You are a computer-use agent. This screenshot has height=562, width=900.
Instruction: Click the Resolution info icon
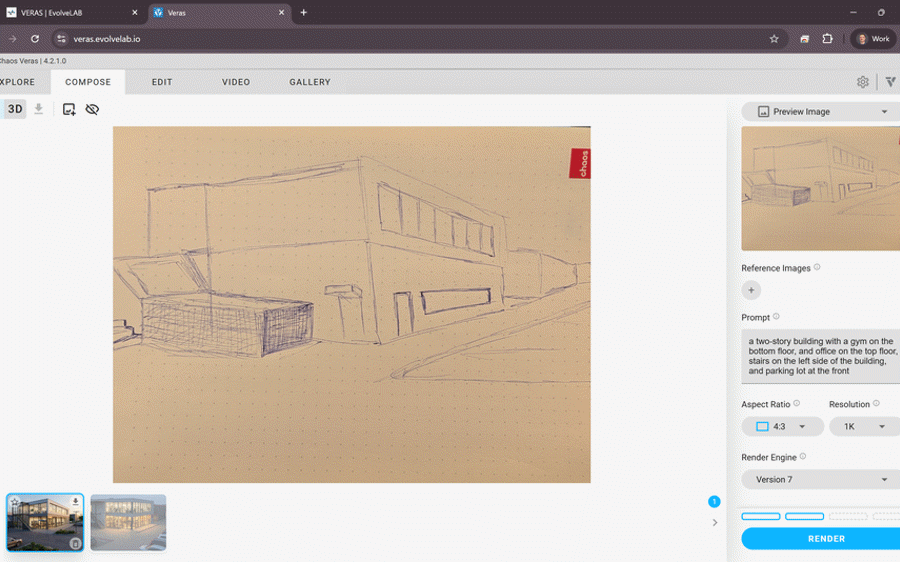[876, 403]
